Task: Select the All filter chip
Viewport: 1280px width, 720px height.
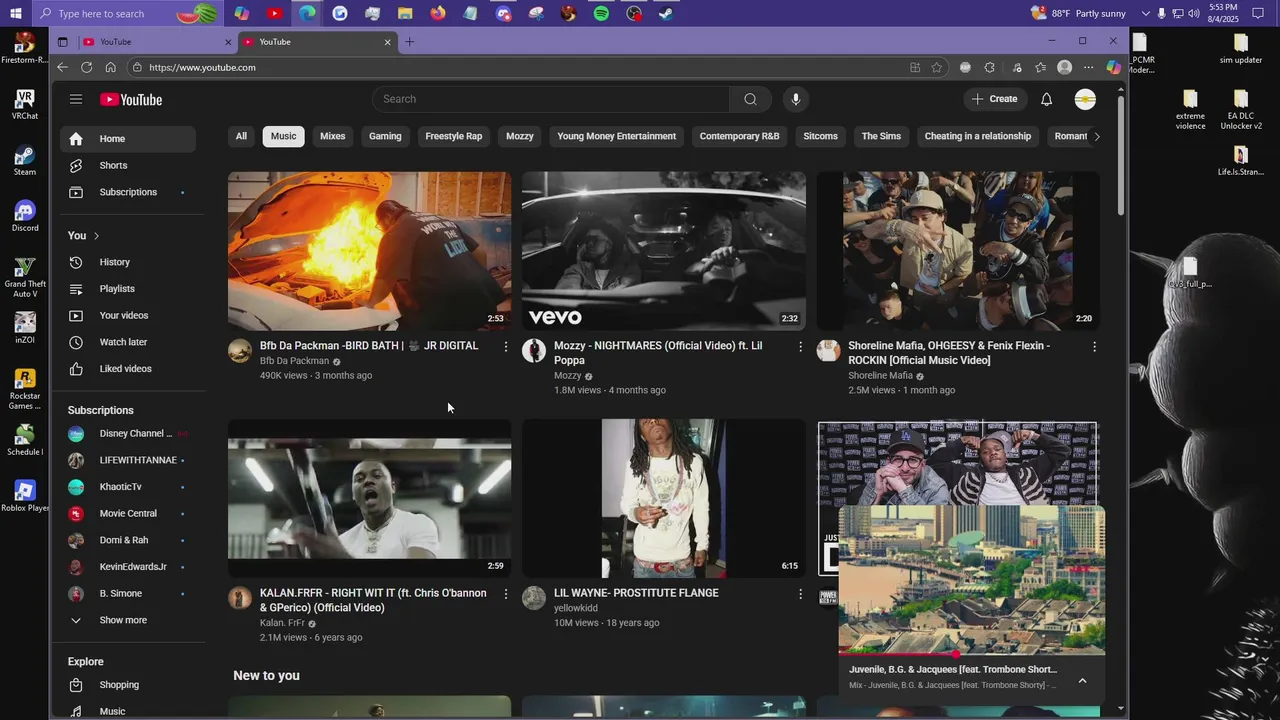Action: (241, 136)
